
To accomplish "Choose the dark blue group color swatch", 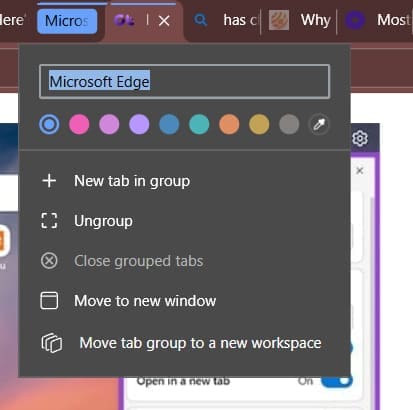I will point(169,124).
